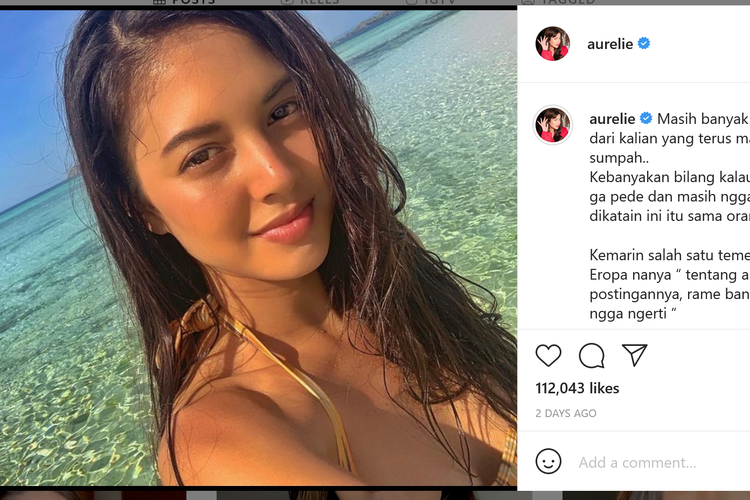This screenshot has width=750, height=500.
Task: Share the post using paper plane icon
Action: pyautogui.click(x=634, y=355)
